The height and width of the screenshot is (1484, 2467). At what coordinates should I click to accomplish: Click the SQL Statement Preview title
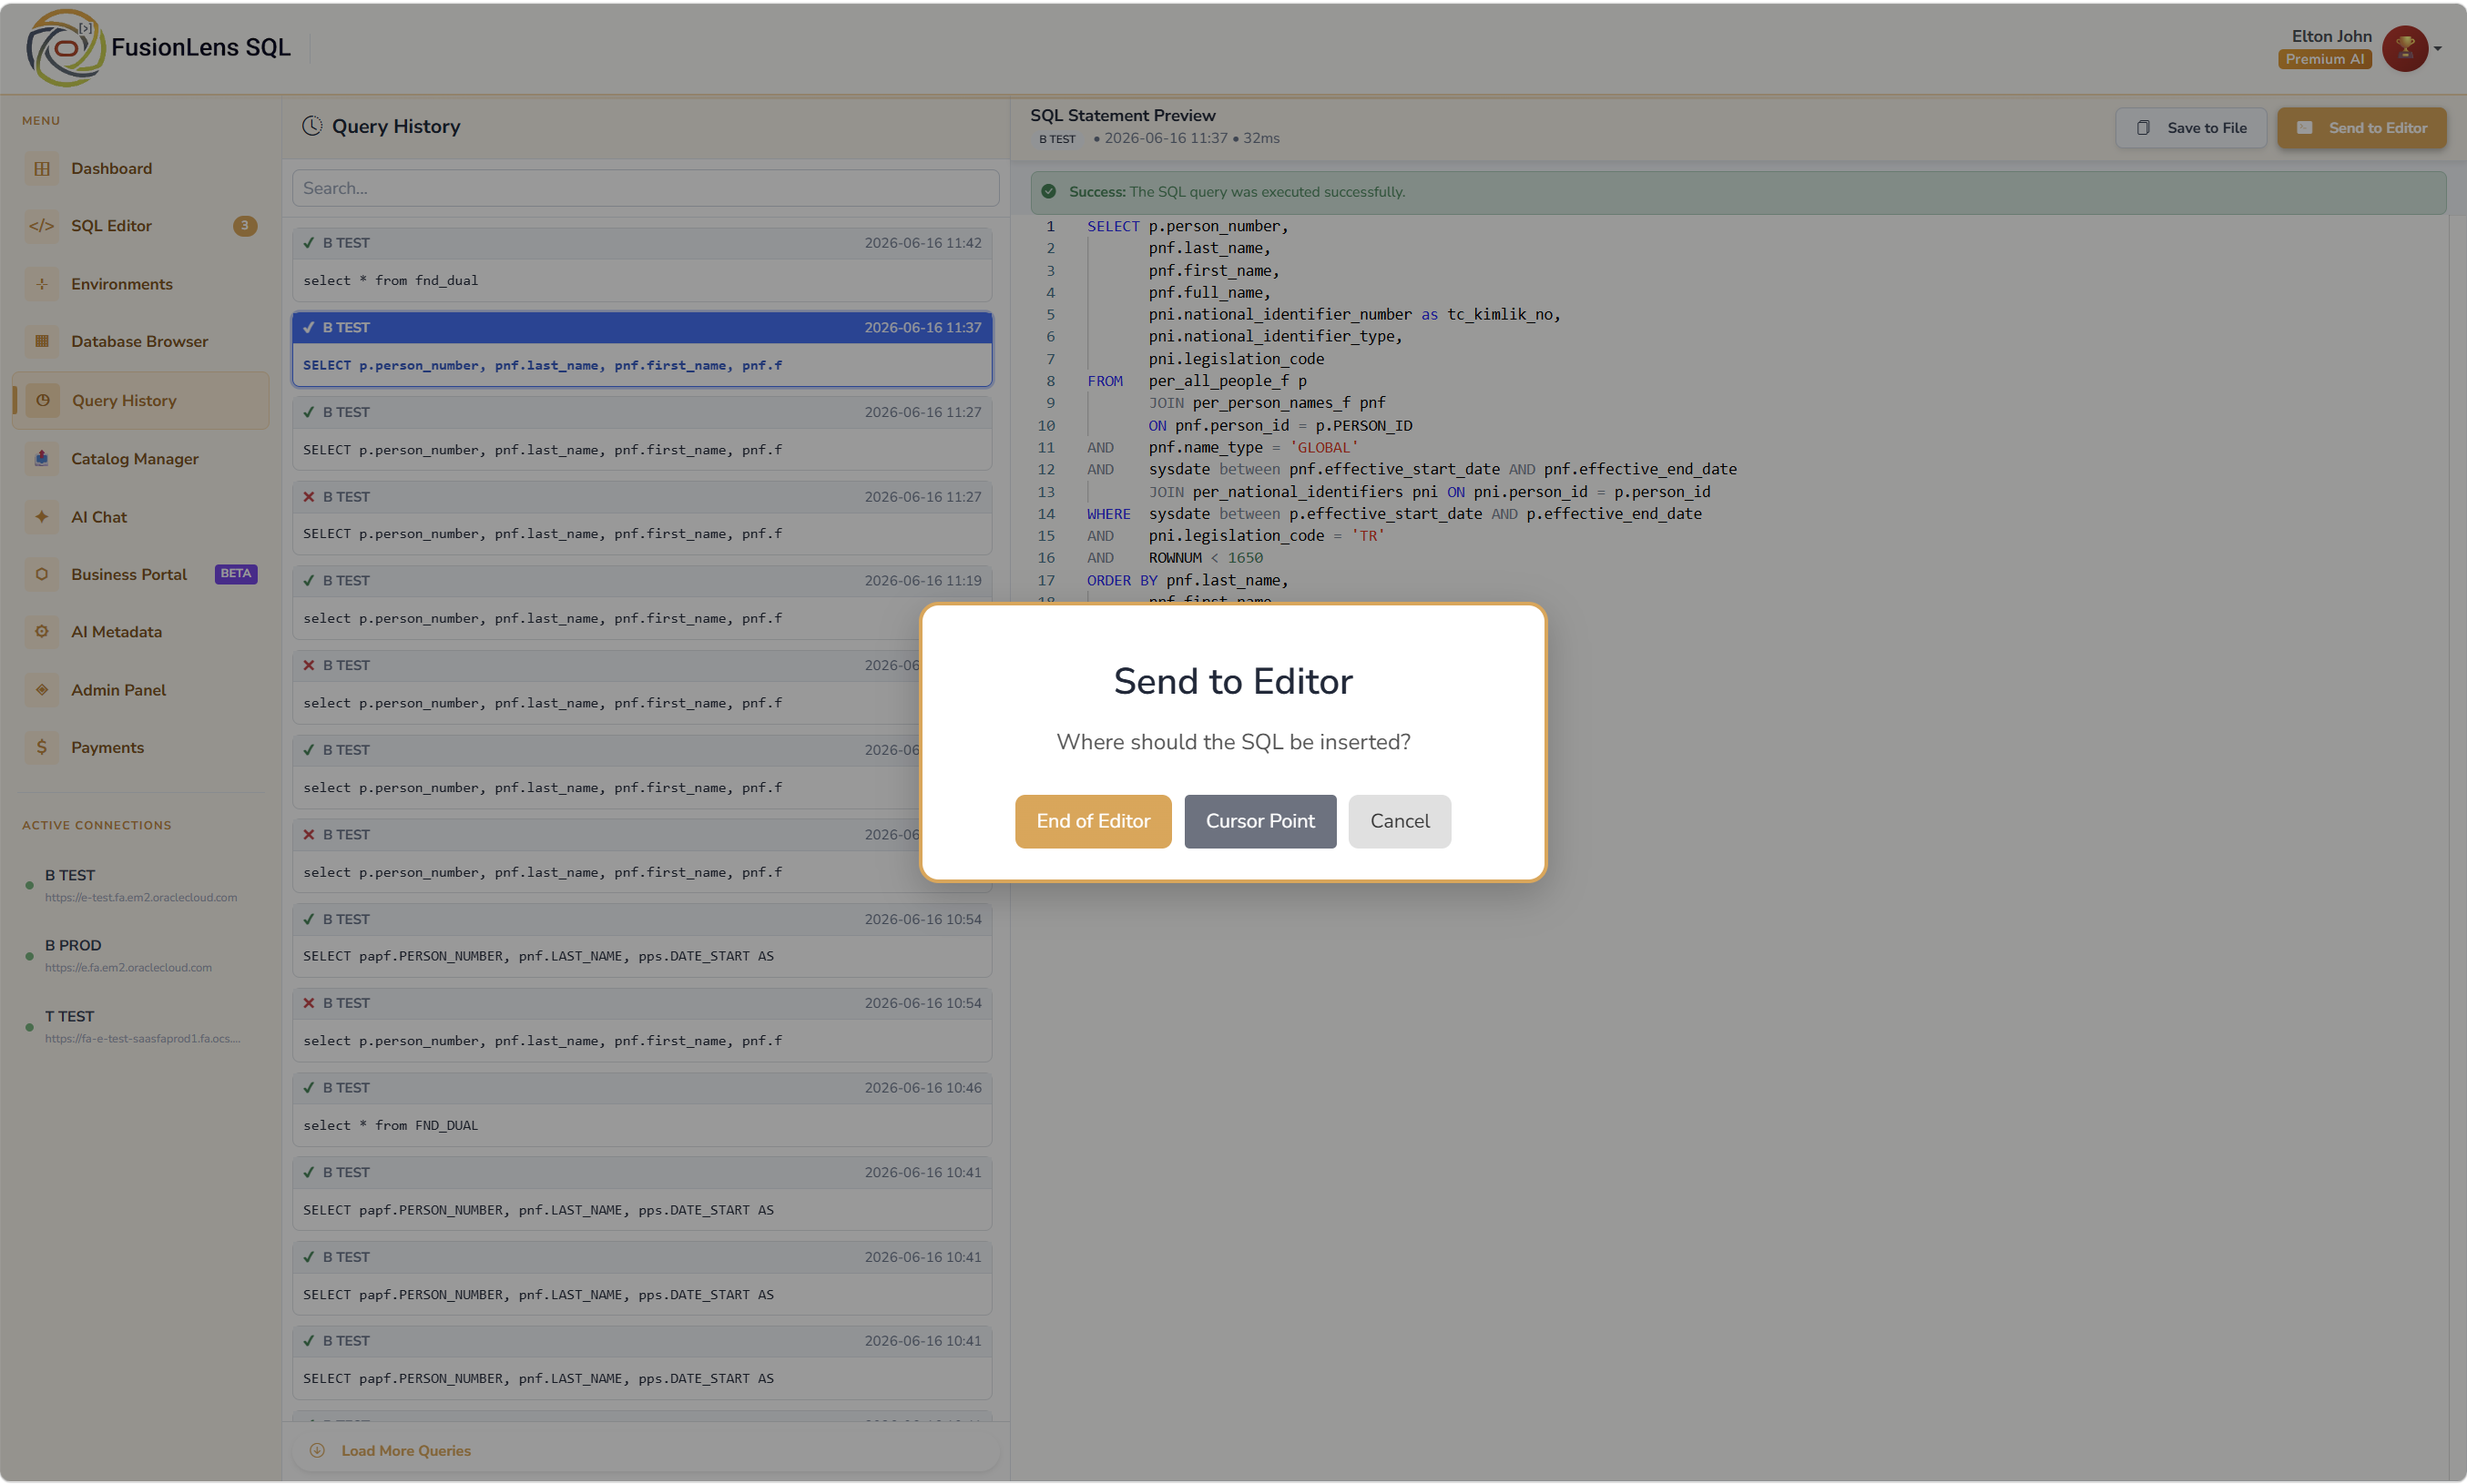point(1122,116)
